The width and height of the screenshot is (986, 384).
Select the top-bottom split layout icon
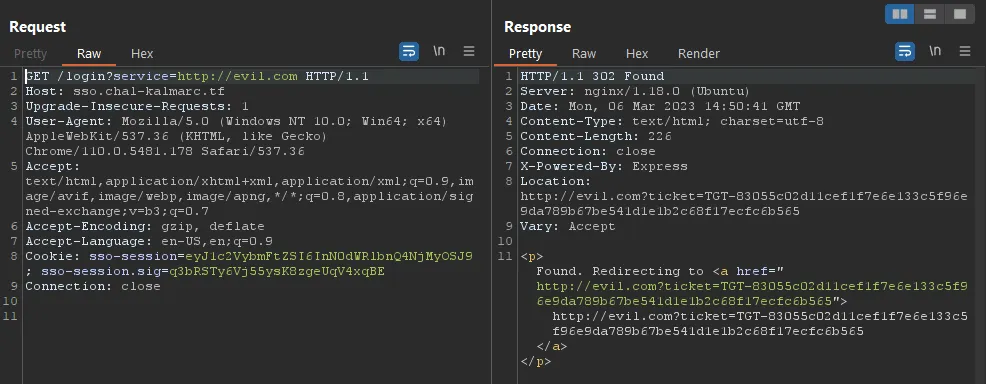(929, 14)
